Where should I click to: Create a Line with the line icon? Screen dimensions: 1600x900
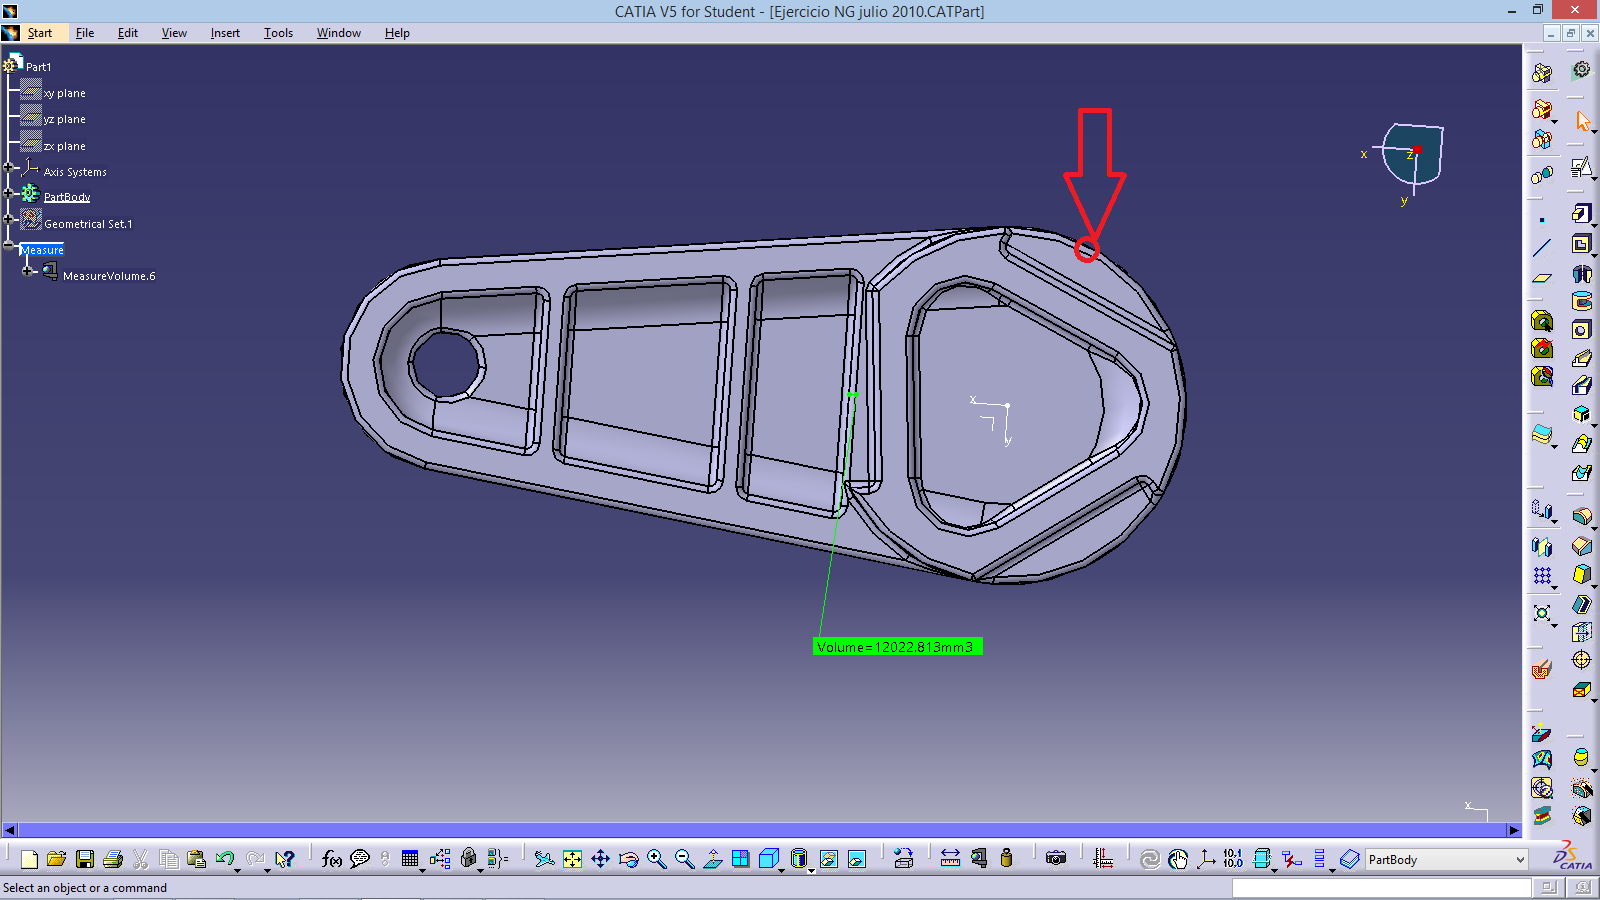1542,248
